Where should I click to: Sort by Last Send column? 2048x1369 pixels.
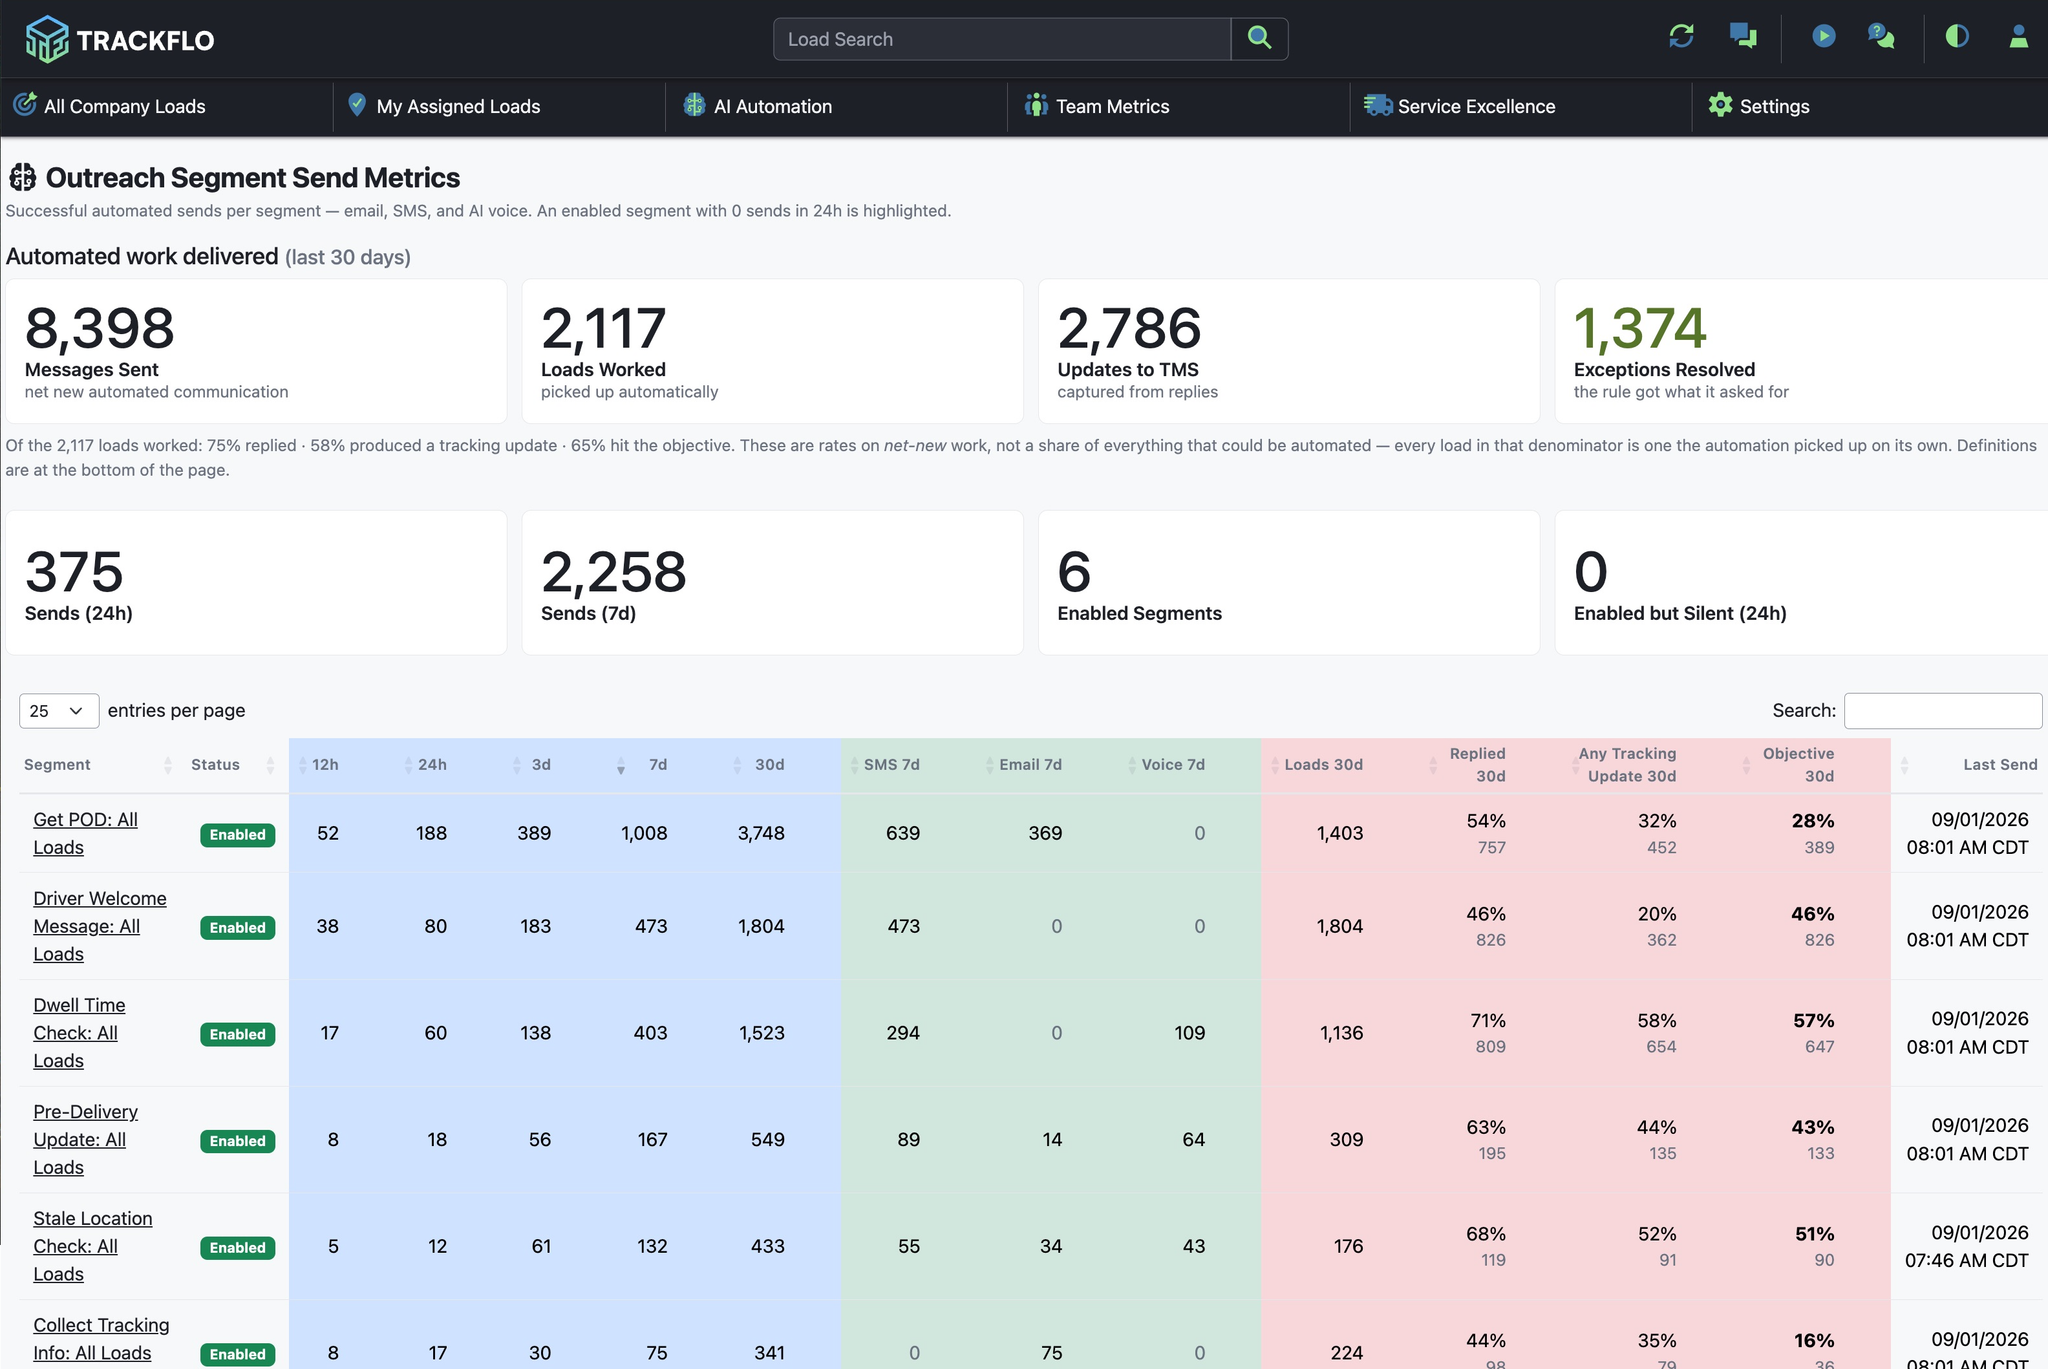click(1968, 765)
